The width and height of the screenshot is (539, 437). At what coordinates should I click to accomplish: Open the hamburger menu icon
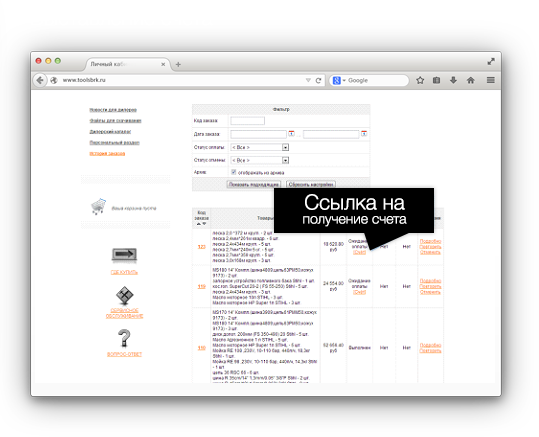[x=491, y=80]
